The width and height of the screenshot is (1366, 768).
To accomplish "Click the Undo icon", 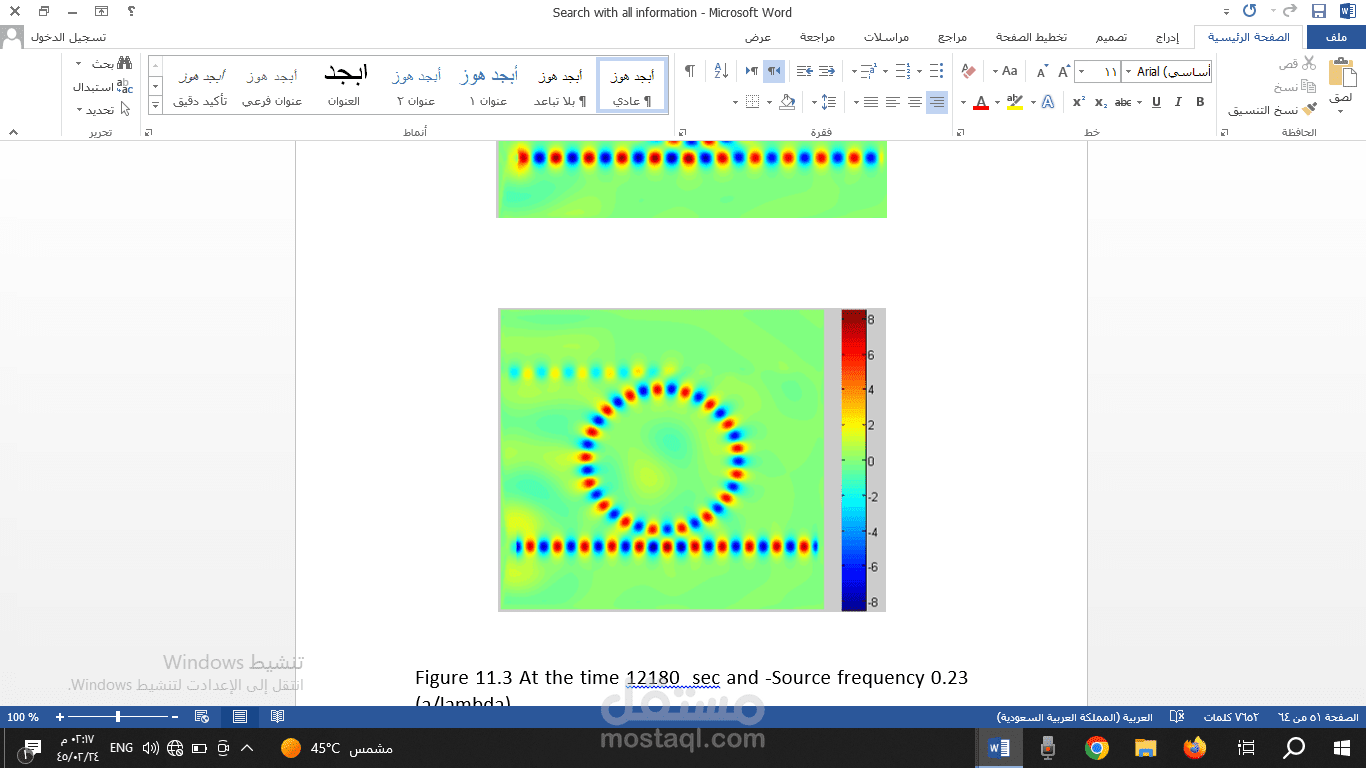I will pos(1251,12).
